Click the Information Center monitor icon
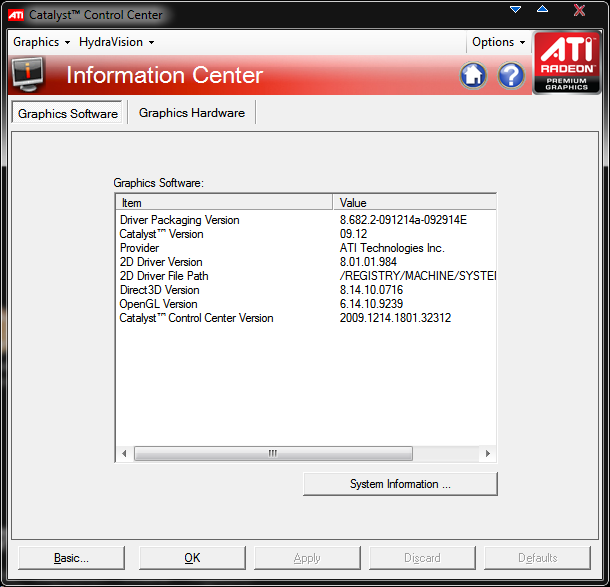 pos(27,74)
